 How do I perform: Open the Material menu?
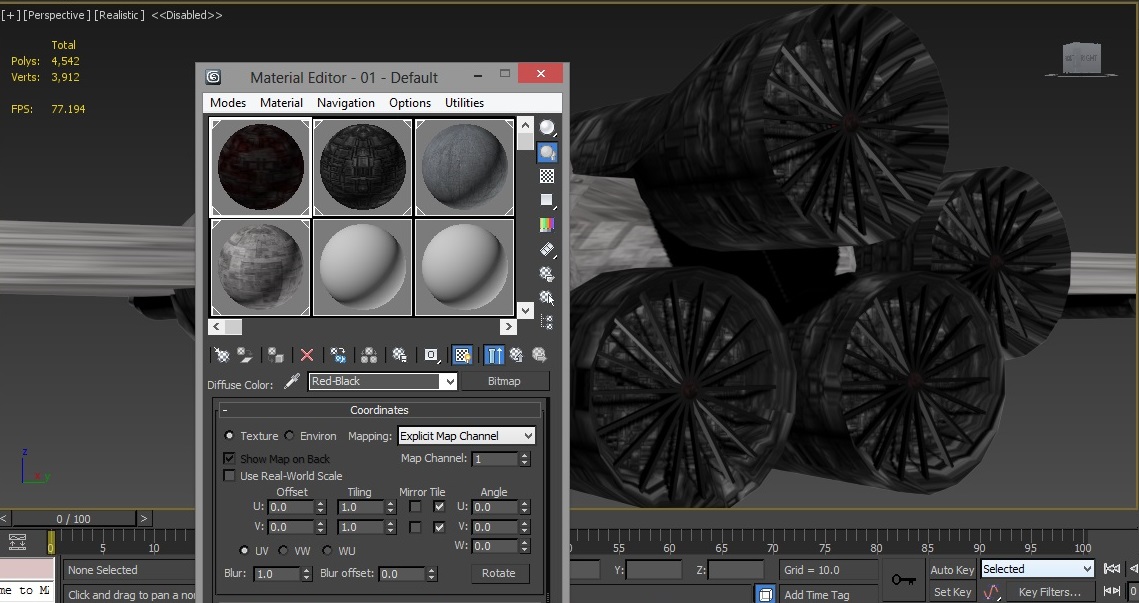click(281, 102)
